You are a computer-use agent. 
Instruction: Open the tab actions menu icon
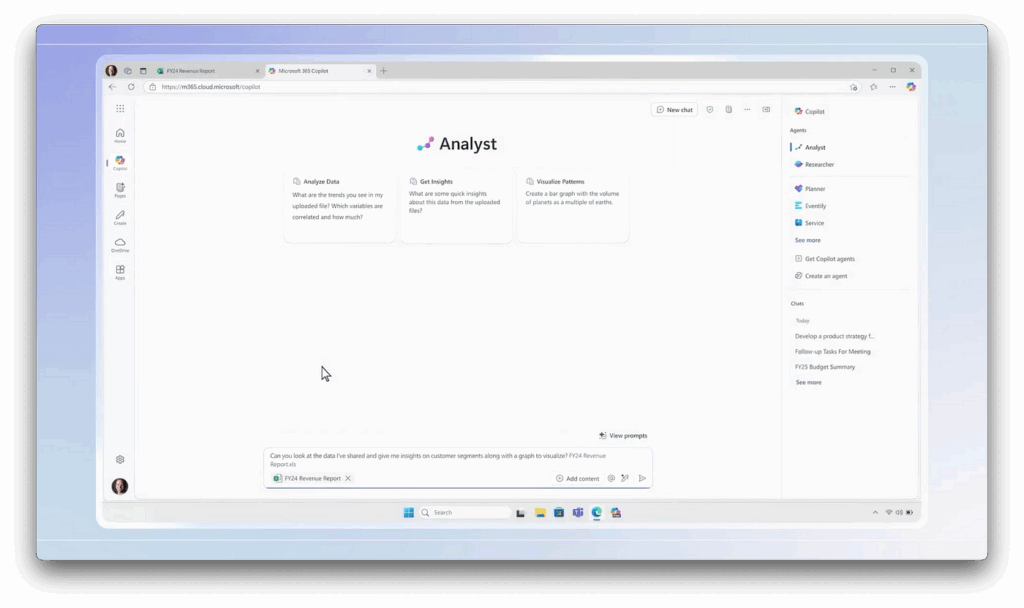pos(143,71)
